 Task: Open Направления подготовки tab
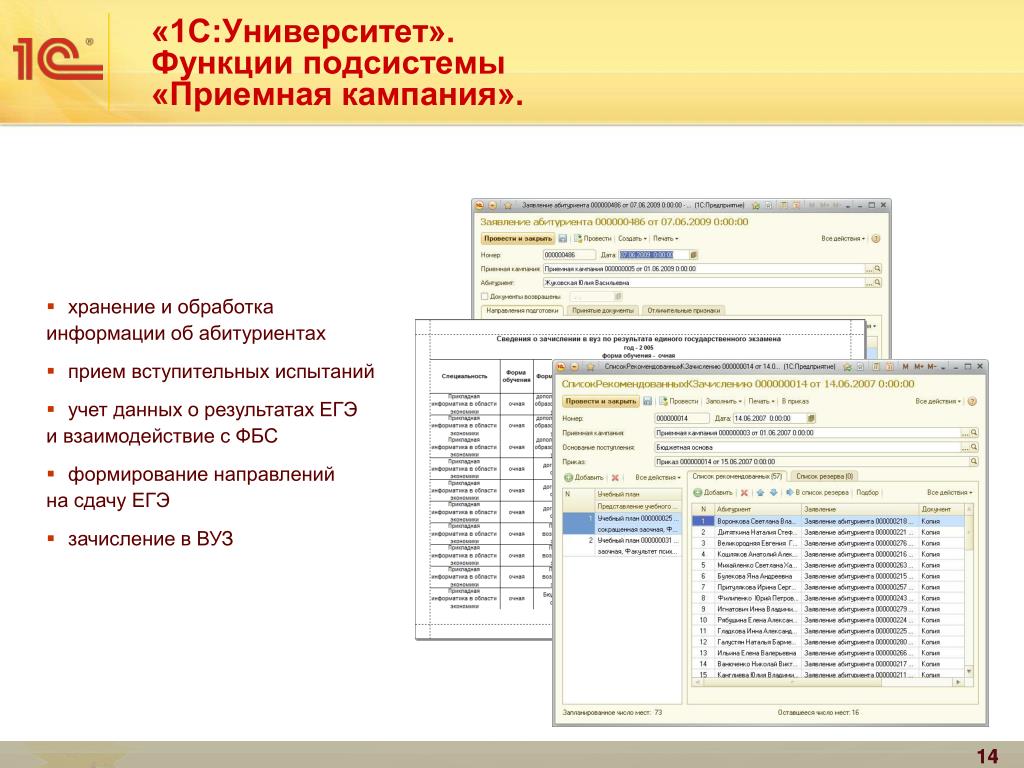click(x=522, y=311)
